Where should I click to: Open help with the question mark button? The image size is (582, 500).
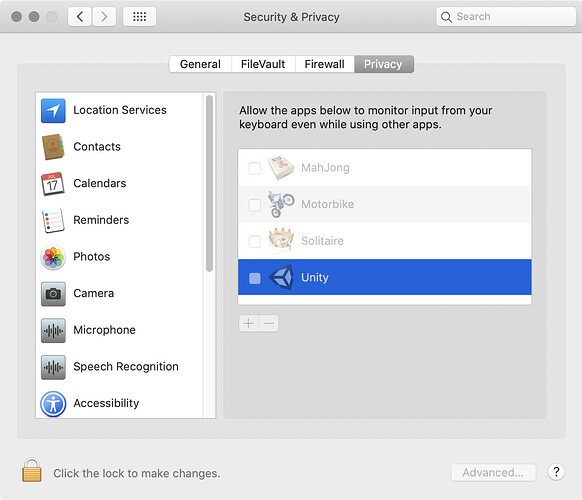coord(556,472)
